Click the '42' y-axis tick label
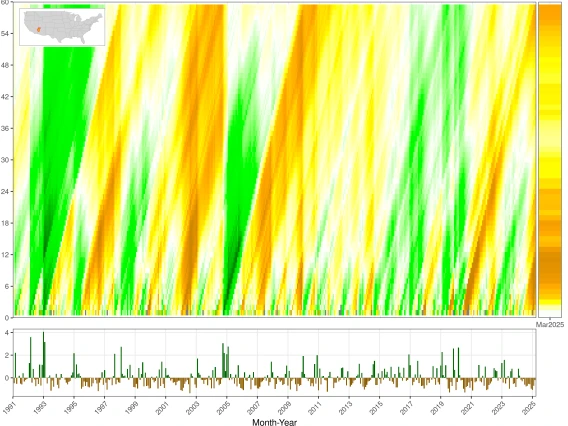 (x=5, y=97)
